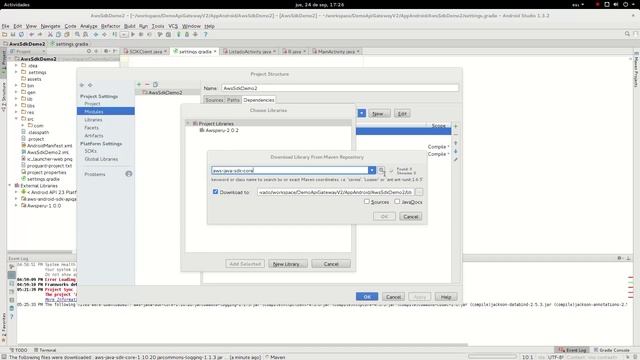Move dependency up with arrow icon
This screenshot has width=640, height=360.
(456, 143)
